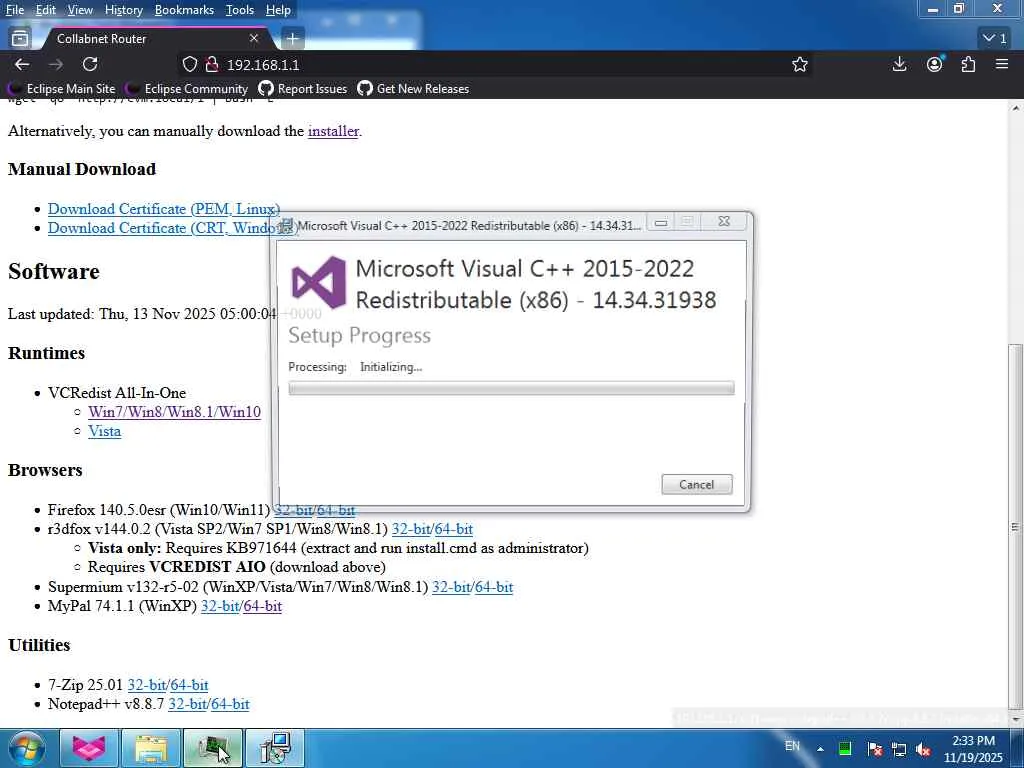The width and height of the screenshot is (1024, 768).
Task: Open Windows Explorer folder taskbar icon
Action: click(151, 748)
